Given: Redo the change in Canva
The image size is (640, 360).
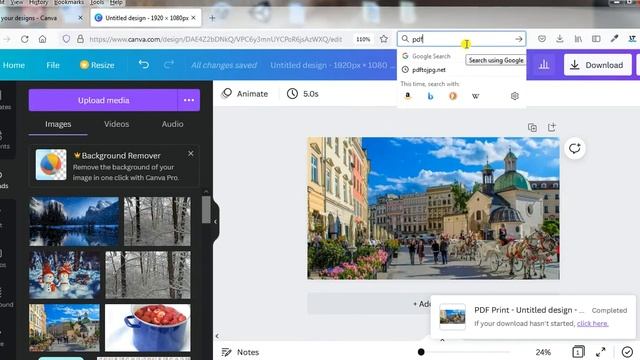Looking at the screenshot, I should tap(169, 64).
